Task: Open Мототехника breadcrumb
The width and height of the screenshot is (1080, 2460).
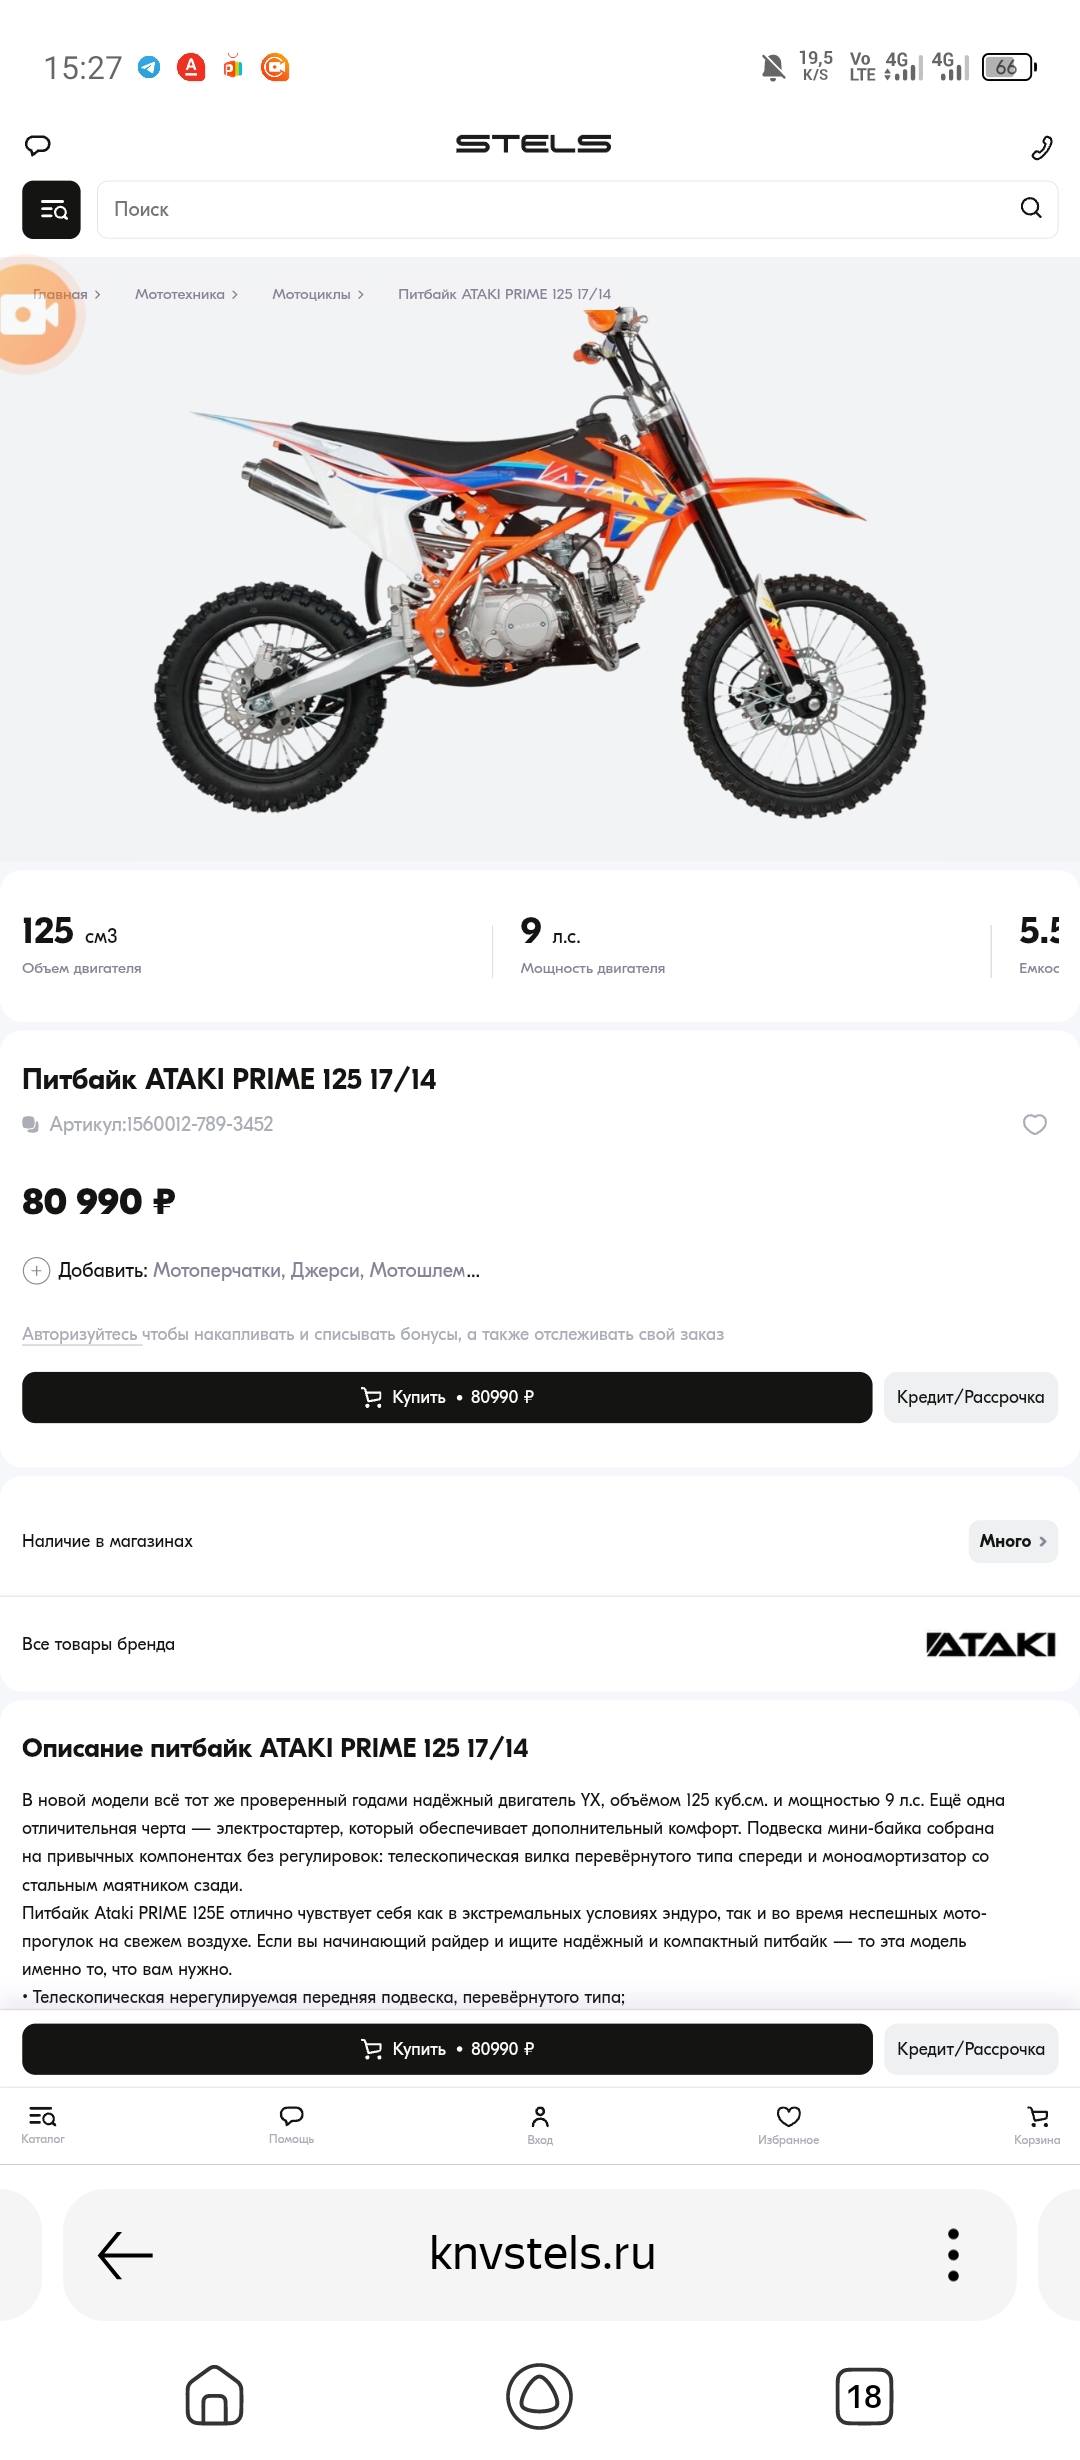Action: 180,294
